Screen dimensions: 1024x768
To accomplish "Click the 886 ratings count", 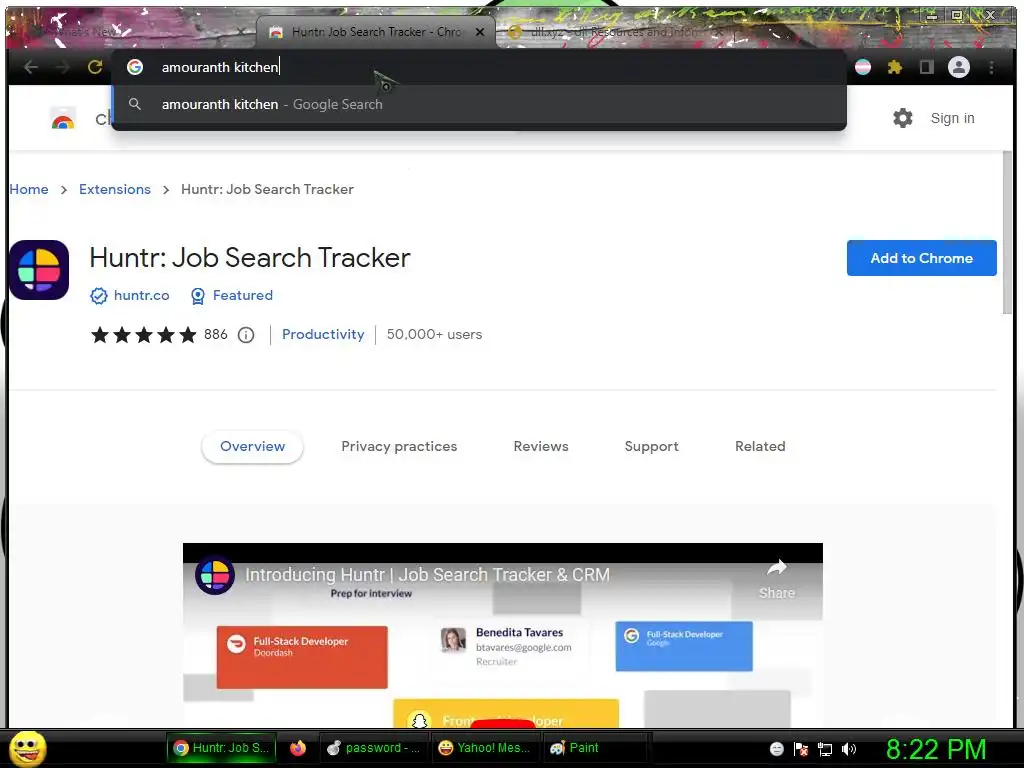I will (216, 334).
